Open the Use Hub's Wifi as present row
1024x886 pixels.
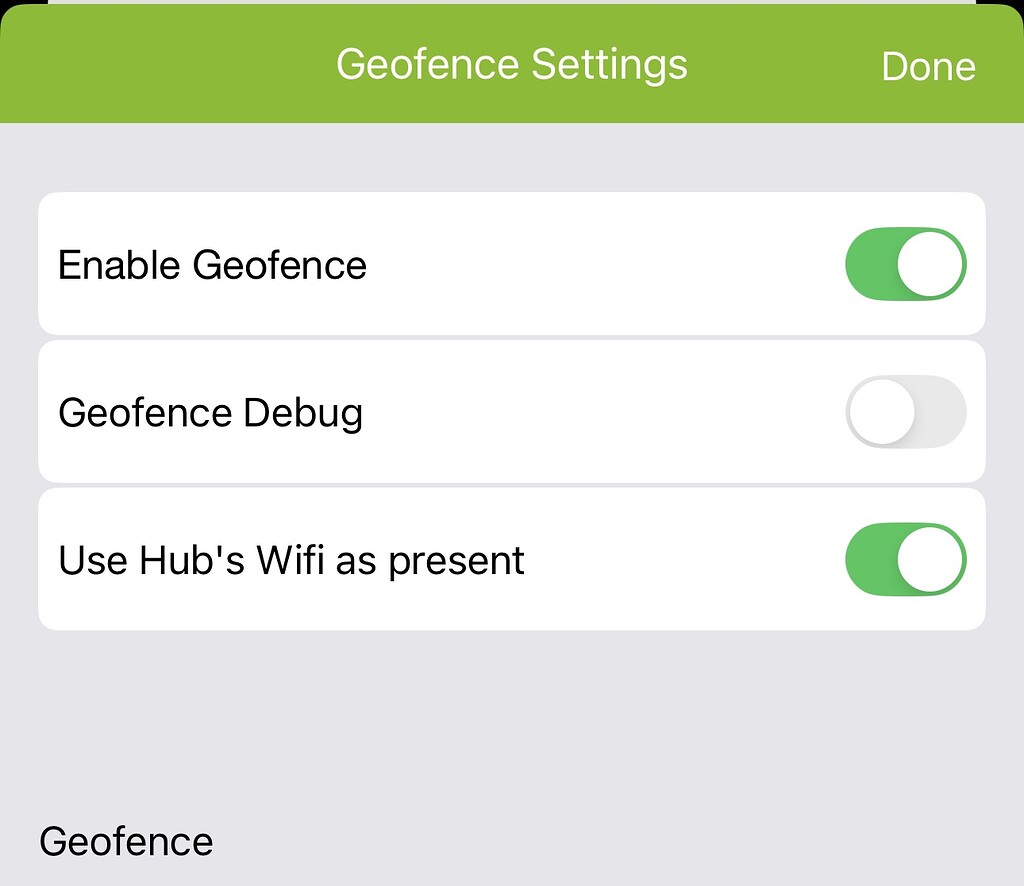coord(512,560)
